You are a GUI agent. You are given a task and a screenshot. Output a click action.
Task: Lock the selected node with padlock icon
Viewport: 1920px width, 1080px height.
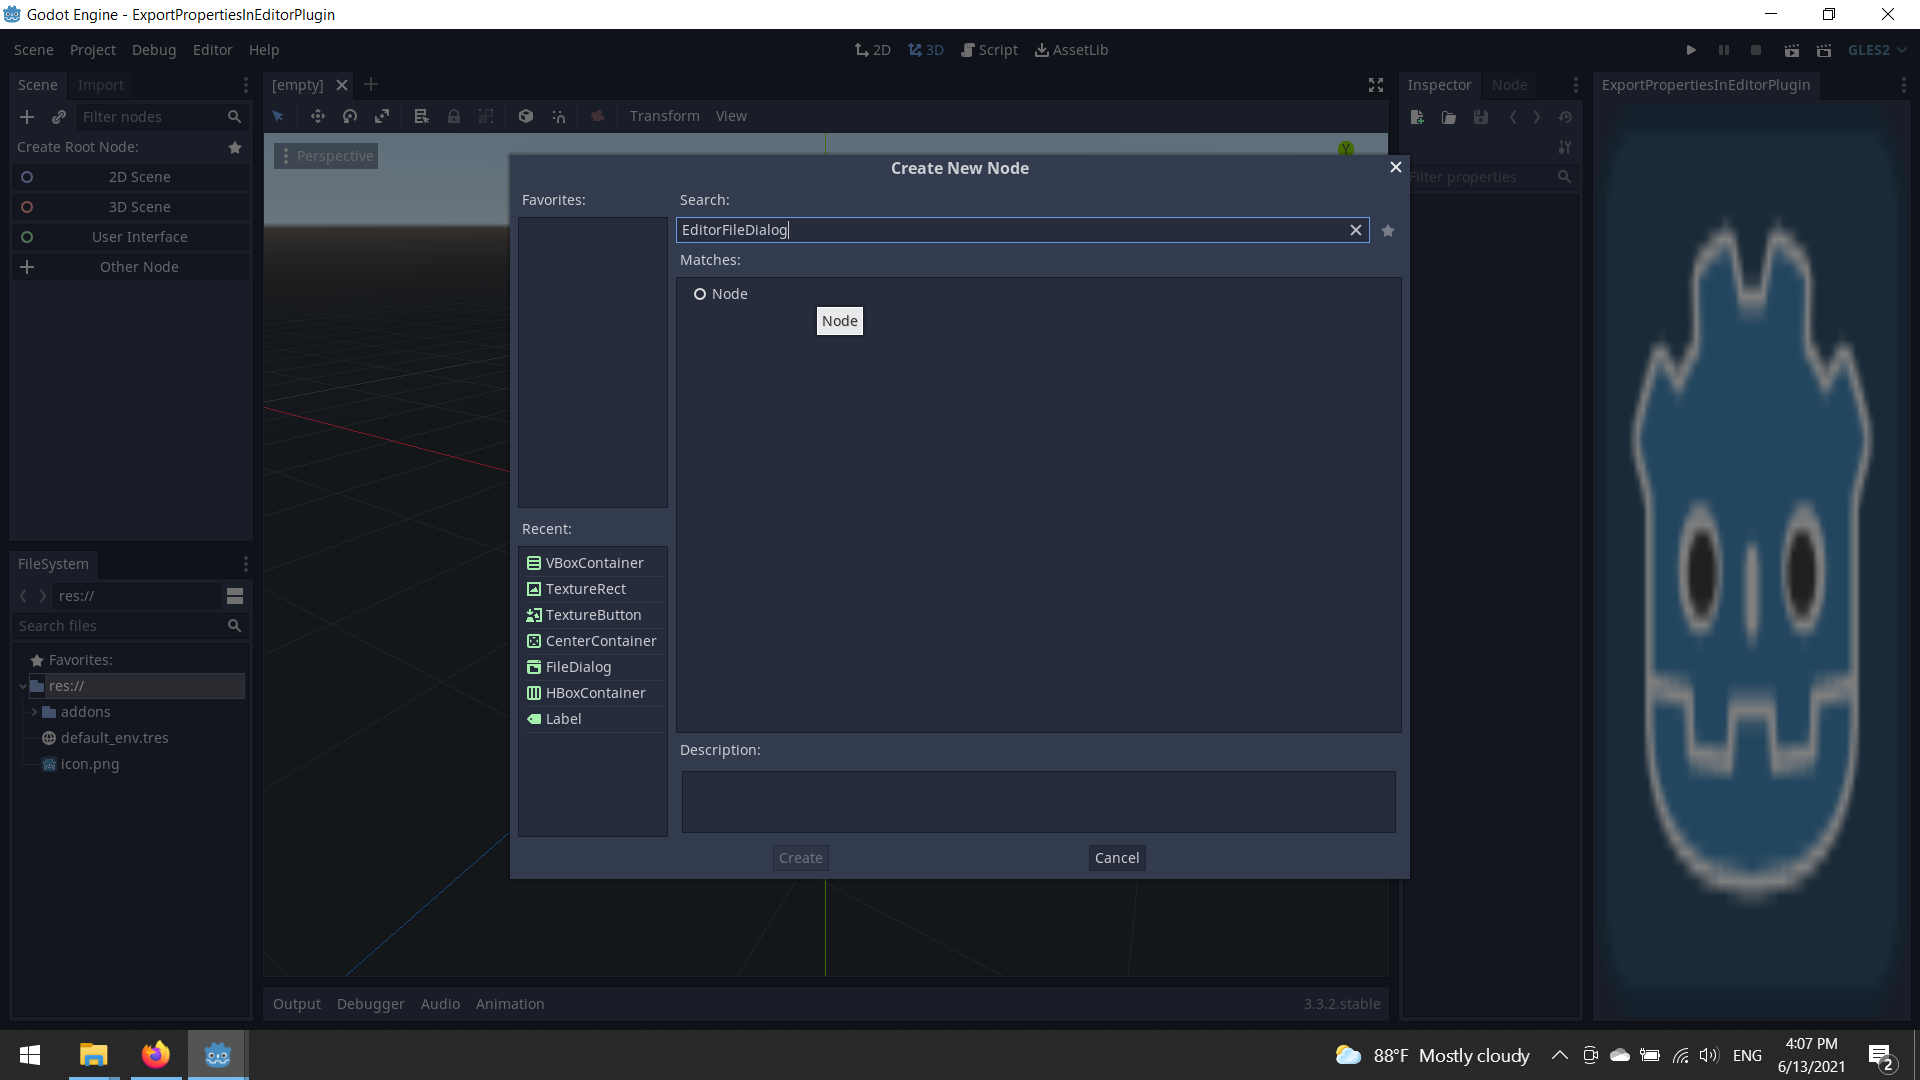(454, 116)
